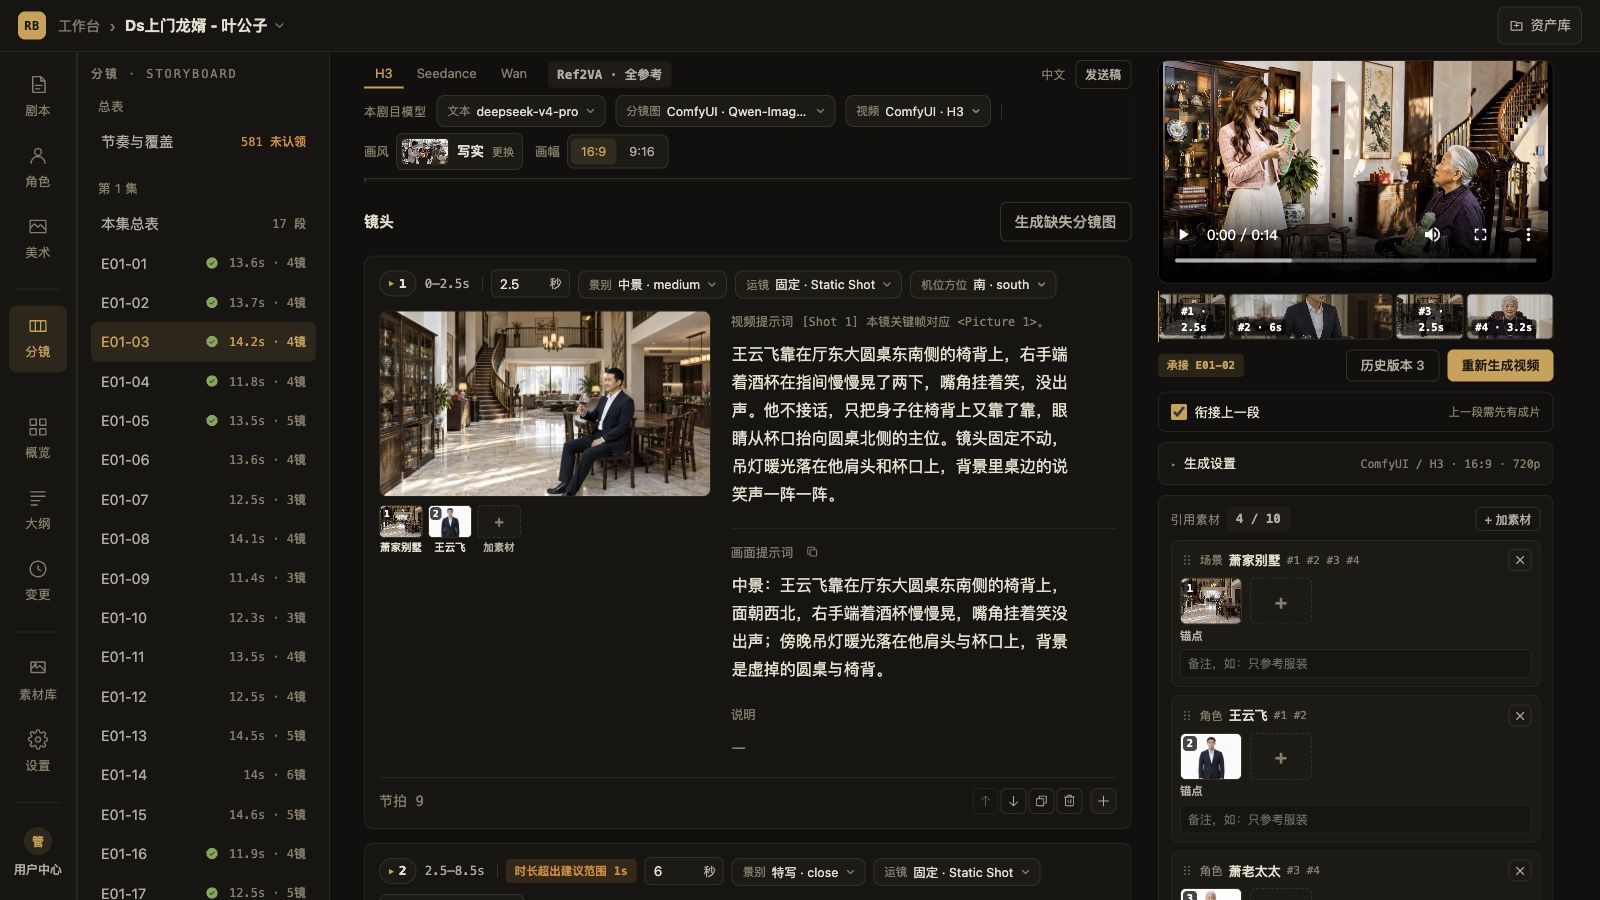Open shot 2 景别 特写 close dropdown
The image size is (1600, 900).
(798, 872)
